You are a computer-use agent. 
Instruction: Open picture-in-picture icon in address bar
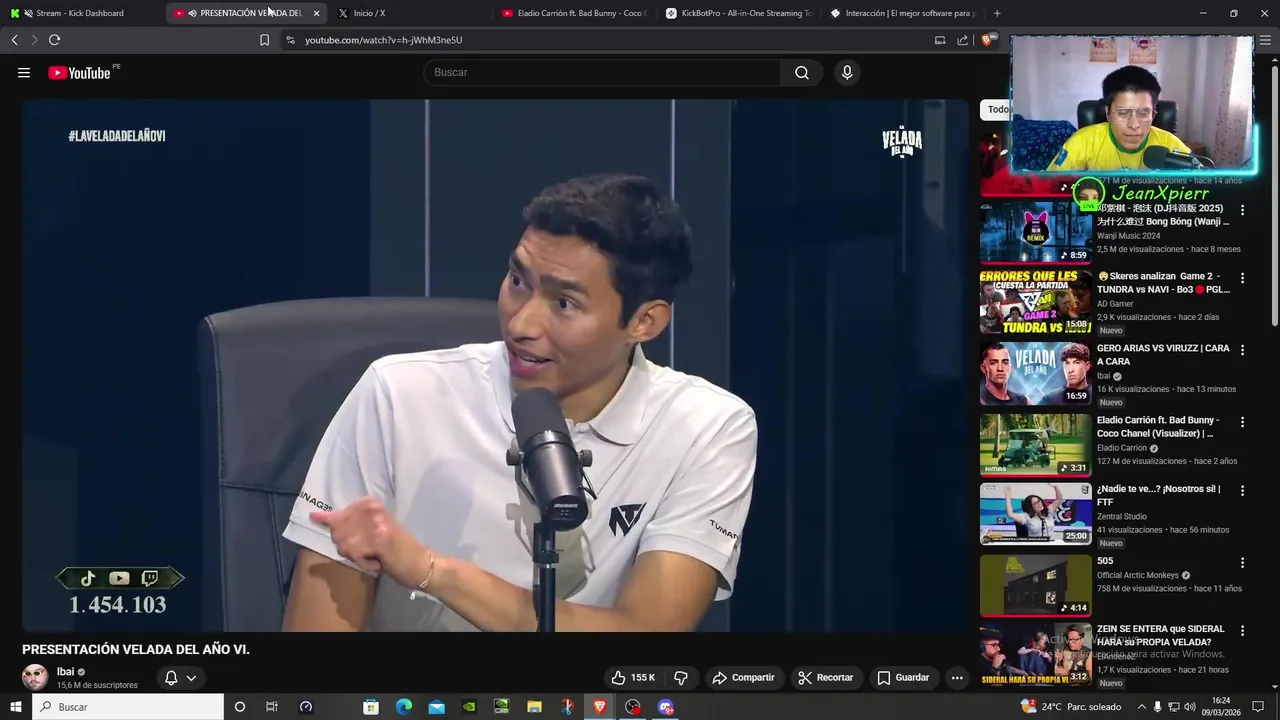[x=940, y=40]
